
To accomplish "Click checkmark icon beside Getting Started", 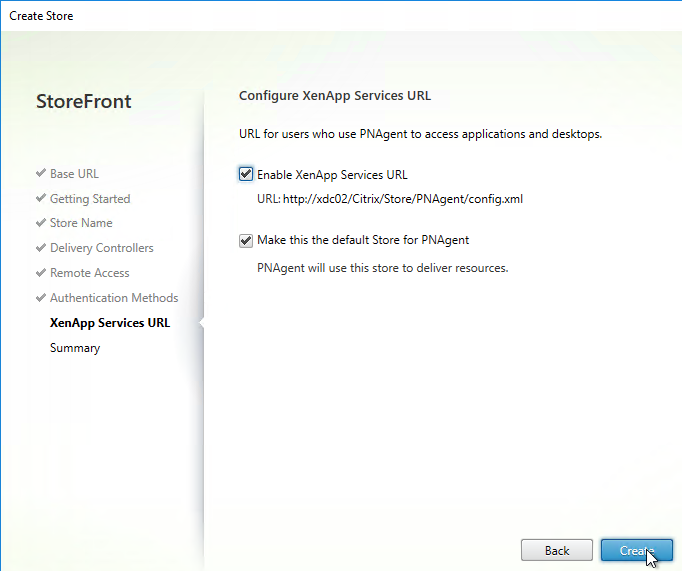I will click(x=41, y=198).
